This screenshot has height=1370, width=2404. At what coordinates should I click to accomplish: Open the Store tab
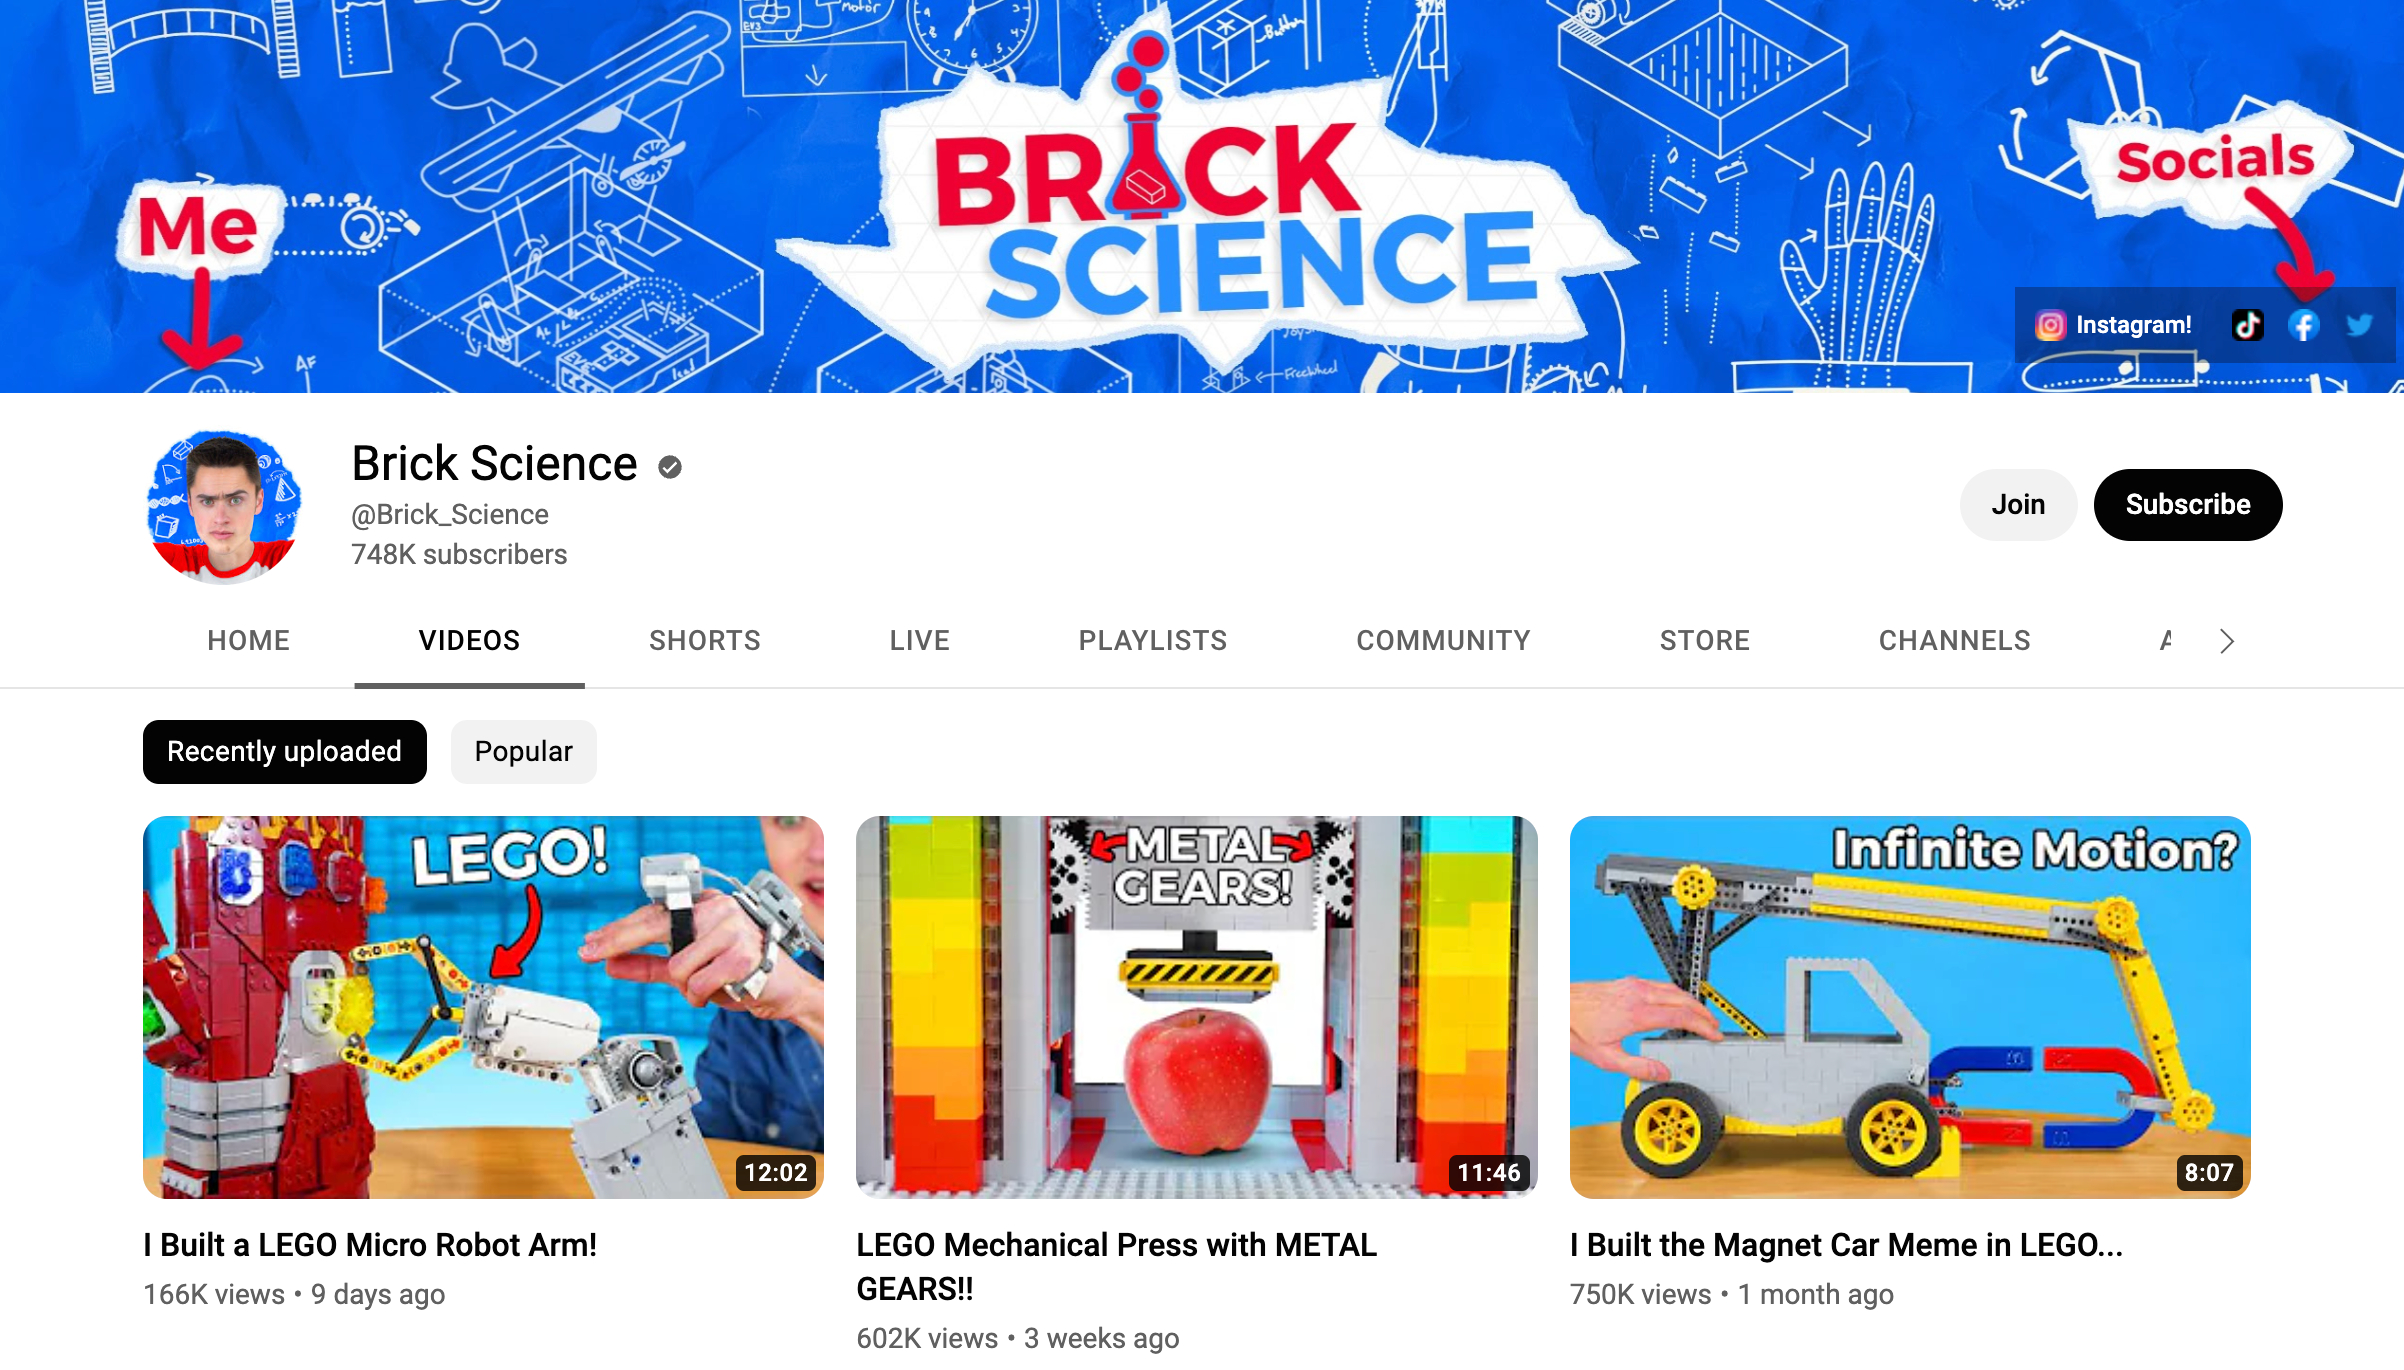1705,641
